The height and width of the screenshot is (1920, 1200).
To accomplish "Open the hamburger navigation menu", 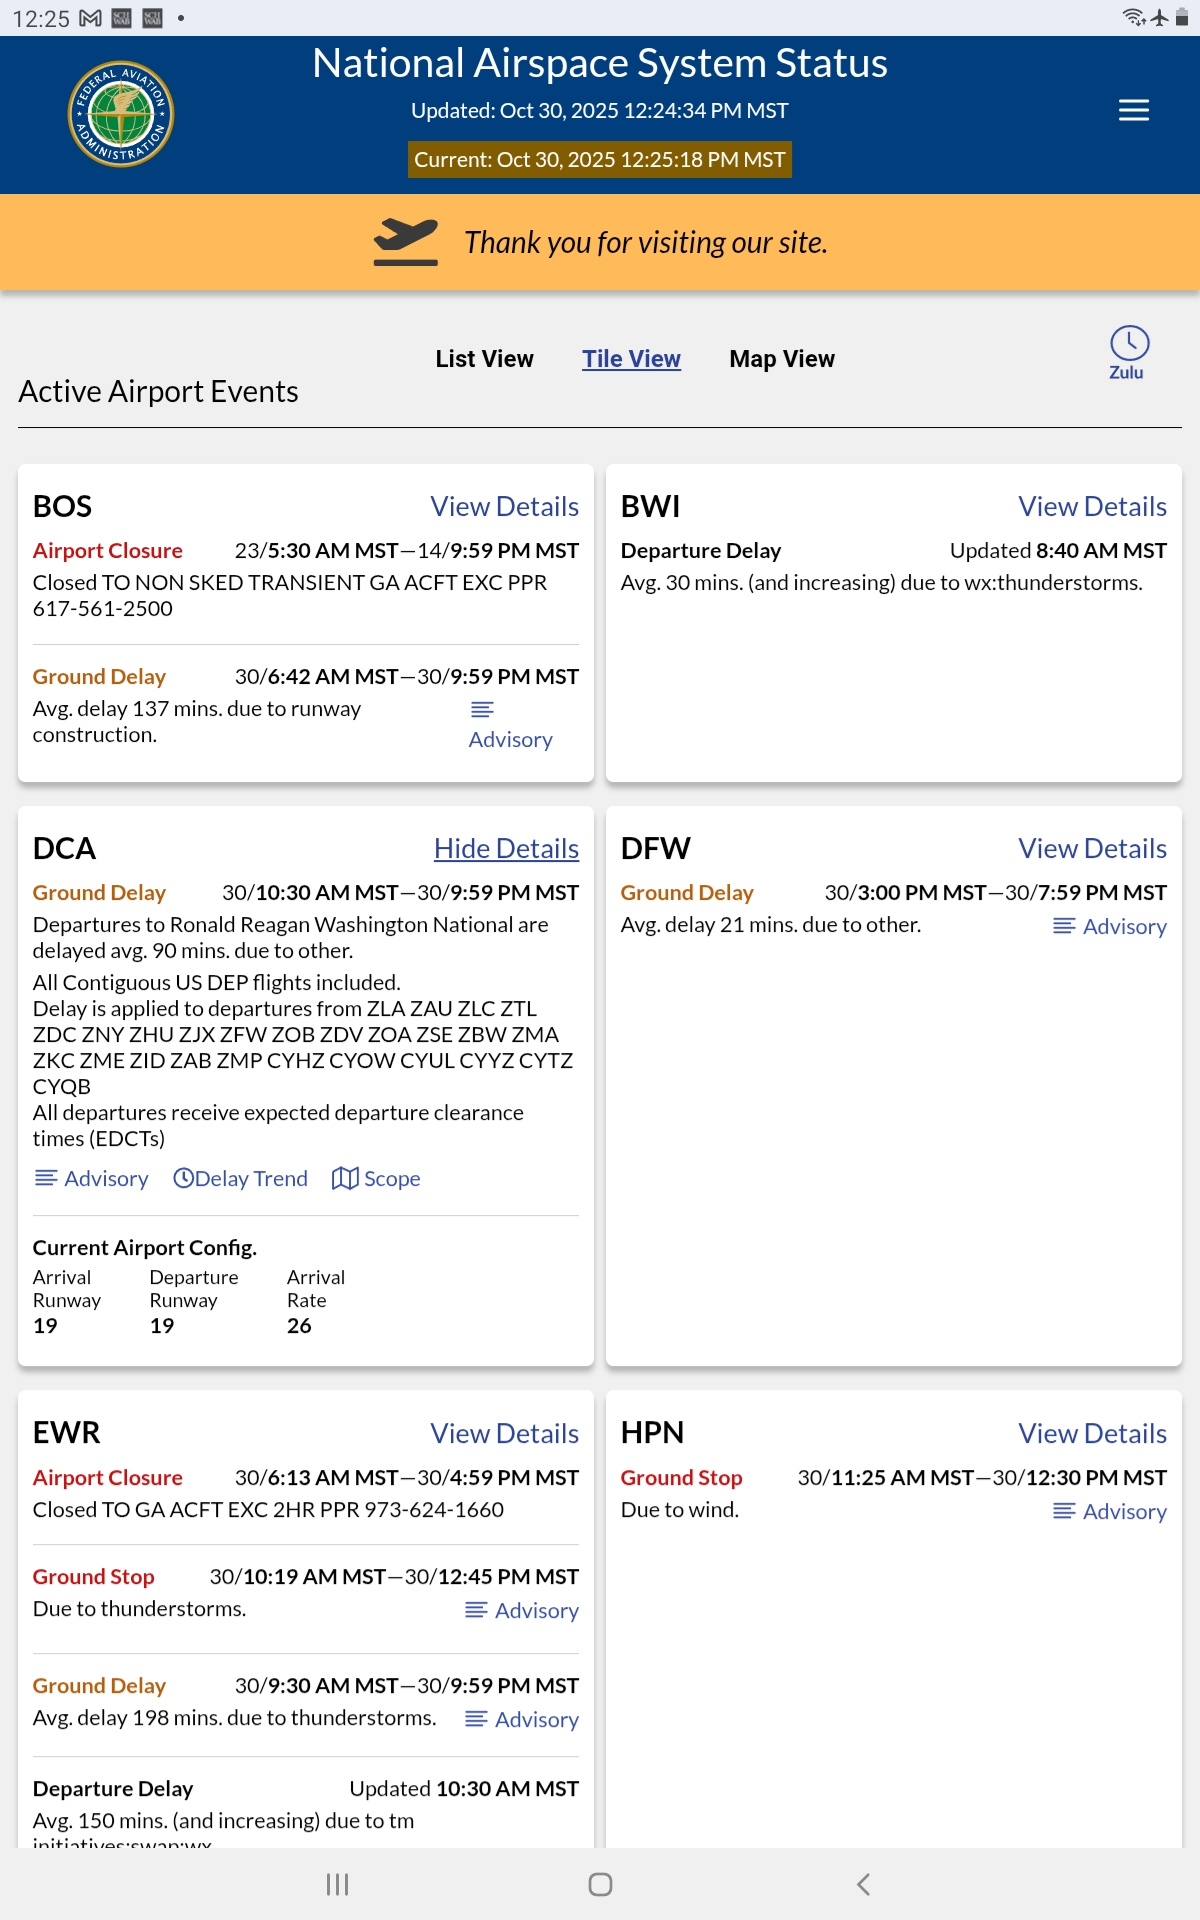I will pyautogui.click(x=1133, y=110).
